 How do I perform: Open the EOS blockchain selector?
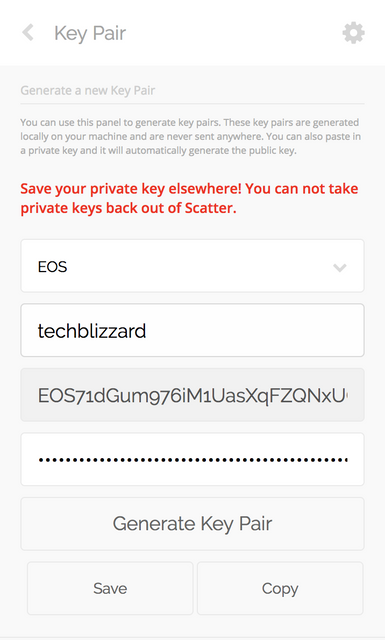[x=192, y=266]
